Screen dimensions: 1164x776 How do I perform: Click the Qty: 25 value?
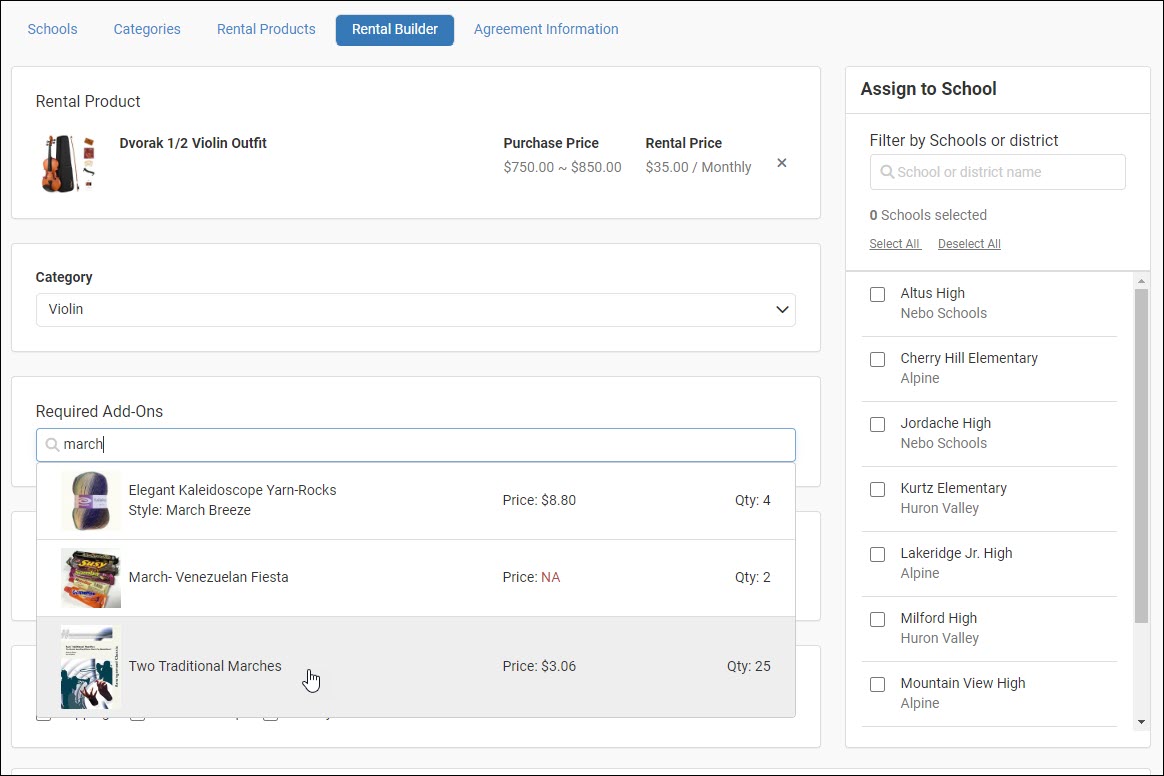coord(748,666)
